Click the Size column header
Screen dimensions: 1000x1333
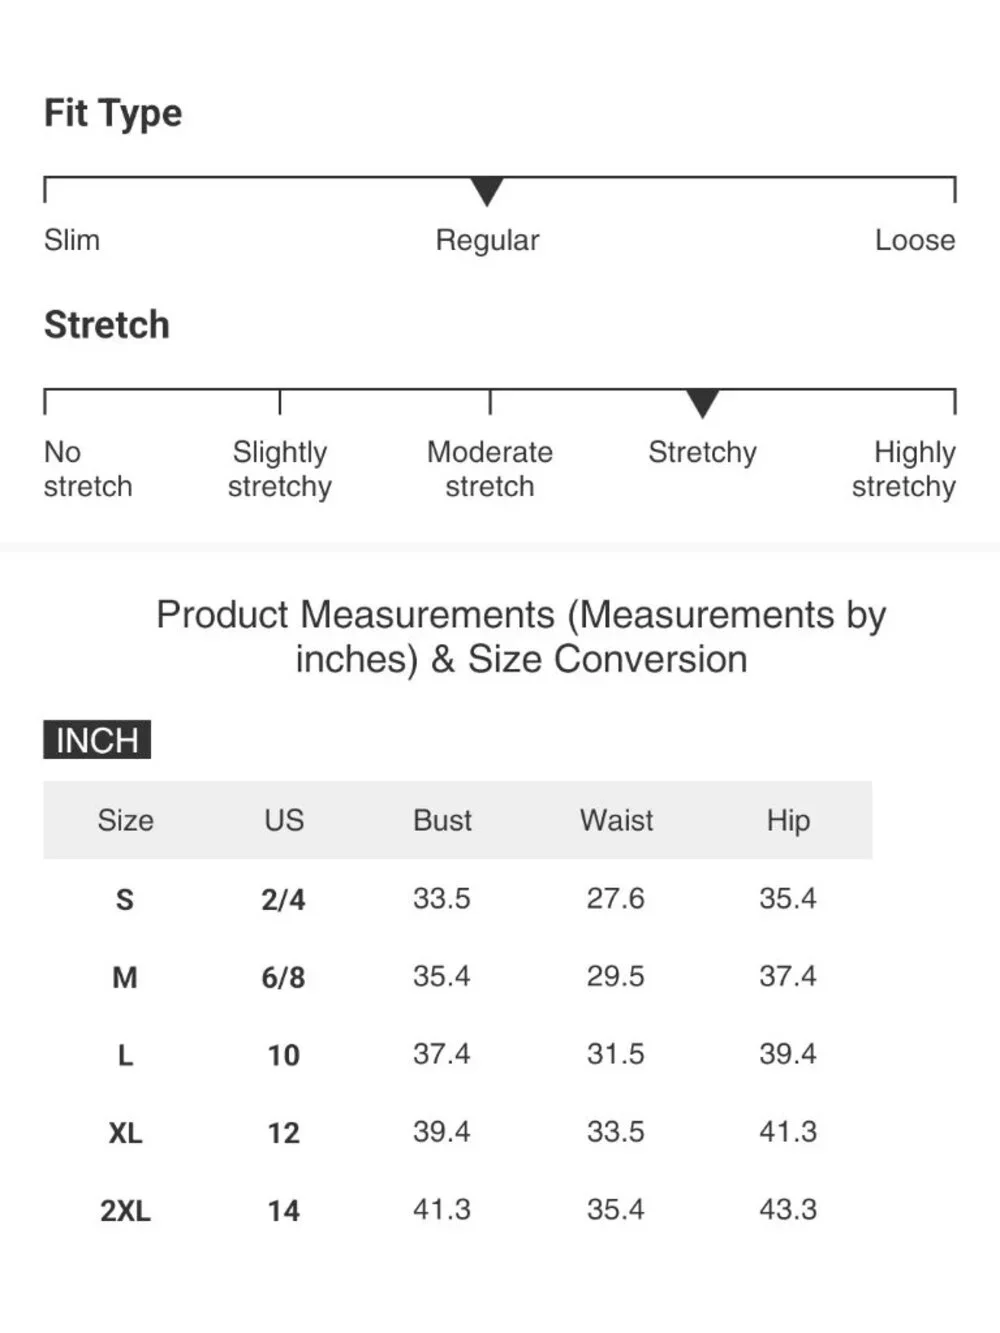coord(126,820)
